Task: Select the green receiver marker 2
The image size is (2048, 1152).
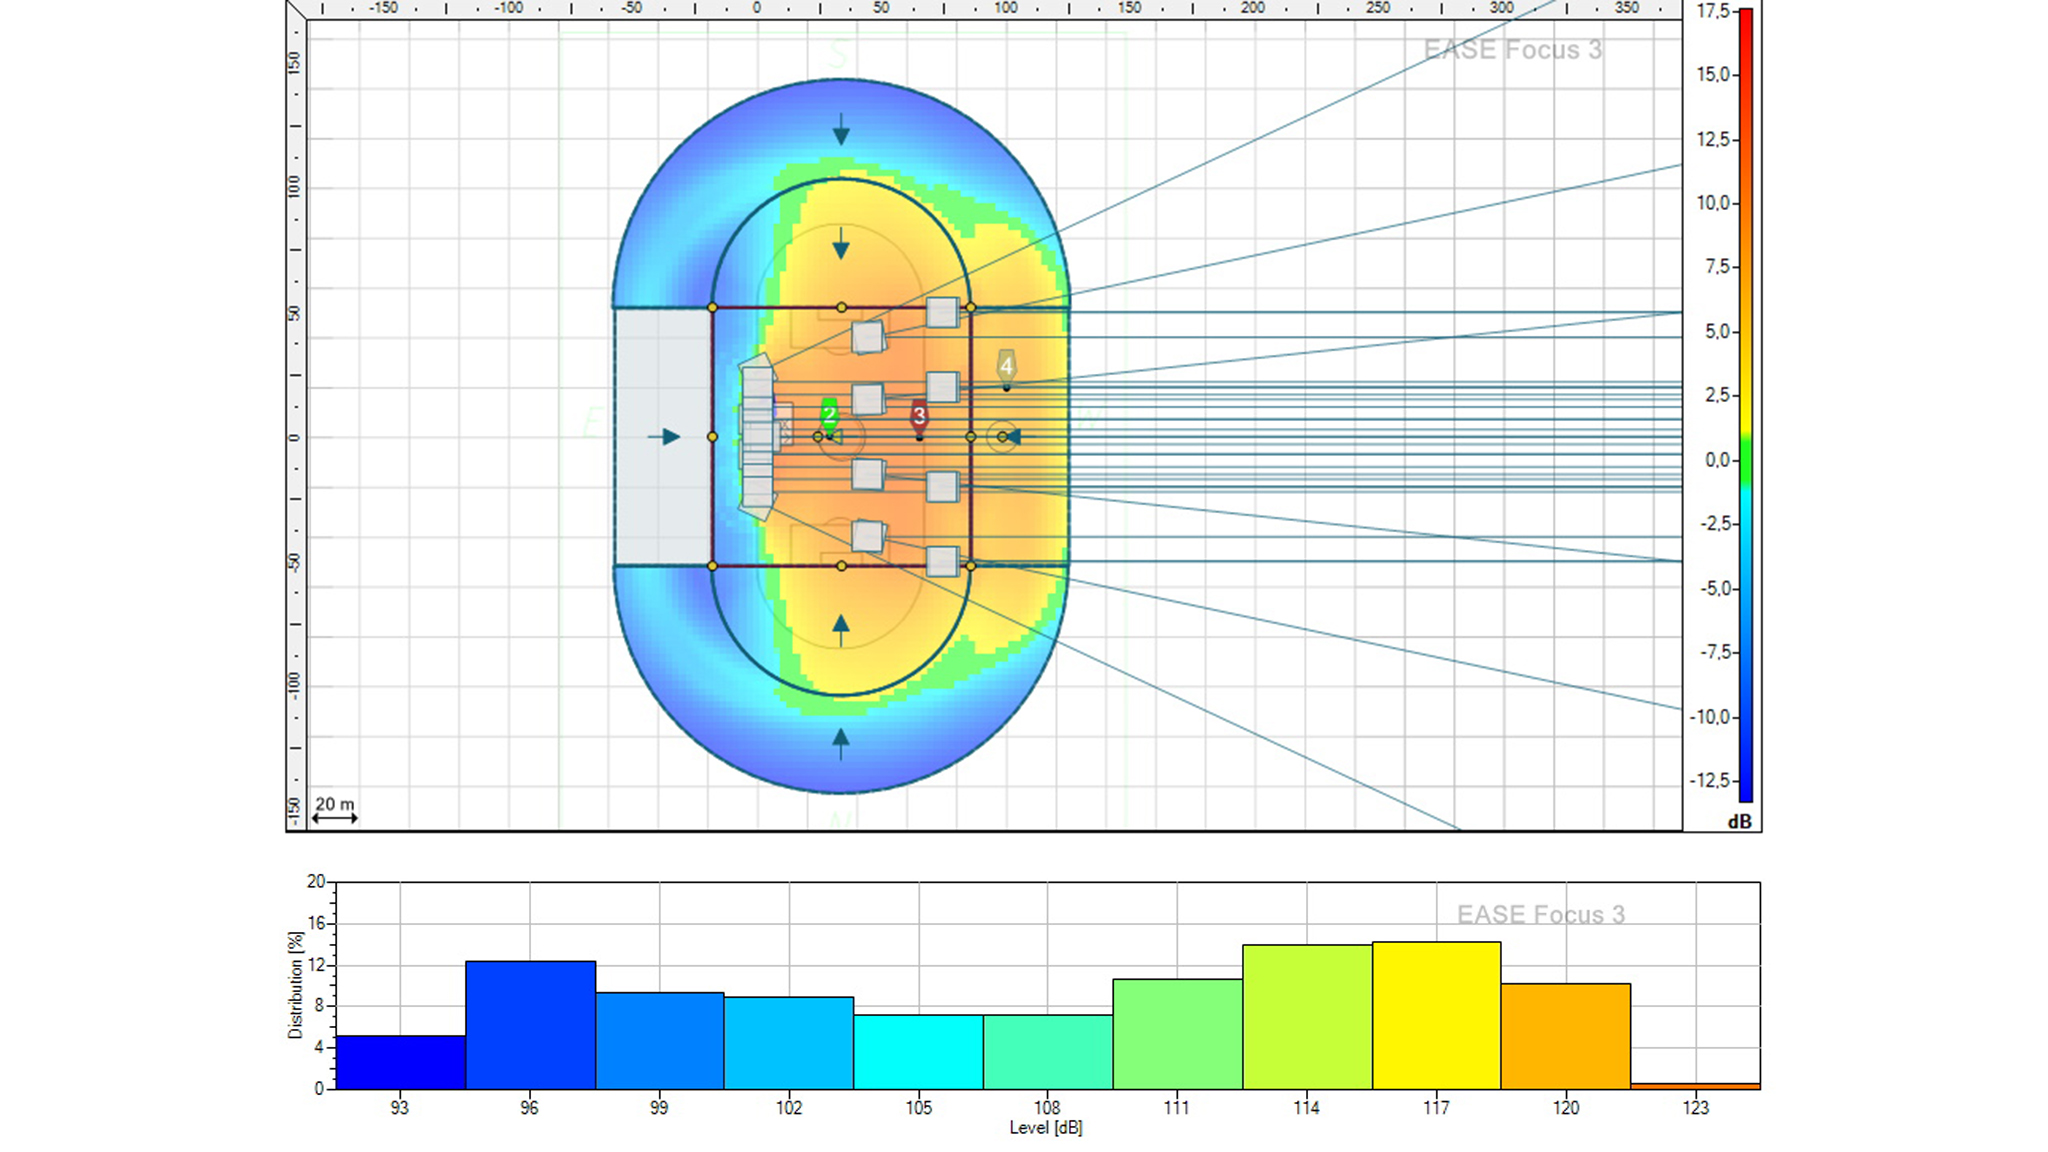Action: (829, 414)
